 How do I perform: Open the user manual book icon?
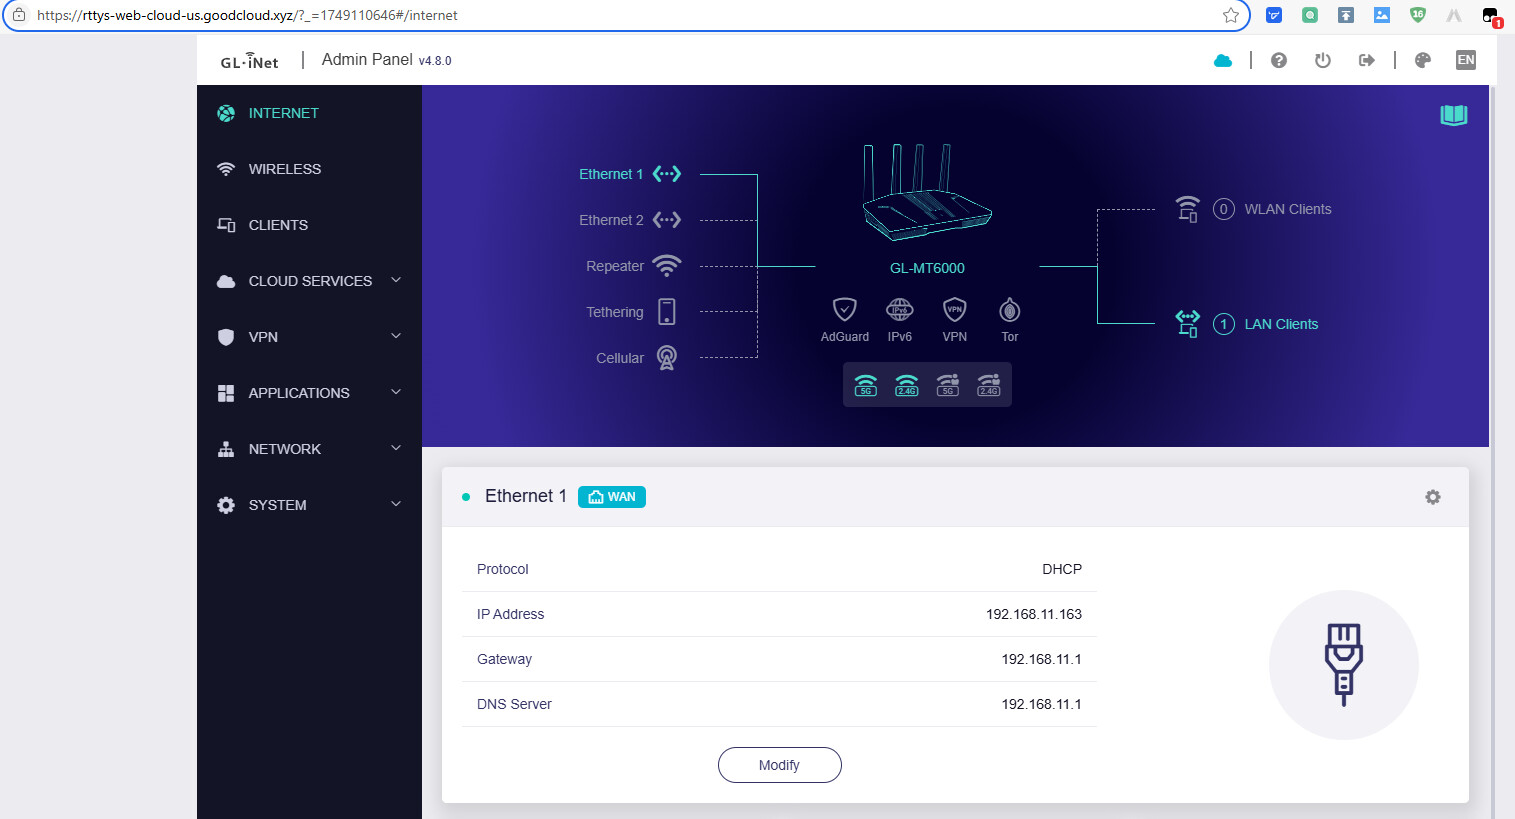(x=1453, y=115)
